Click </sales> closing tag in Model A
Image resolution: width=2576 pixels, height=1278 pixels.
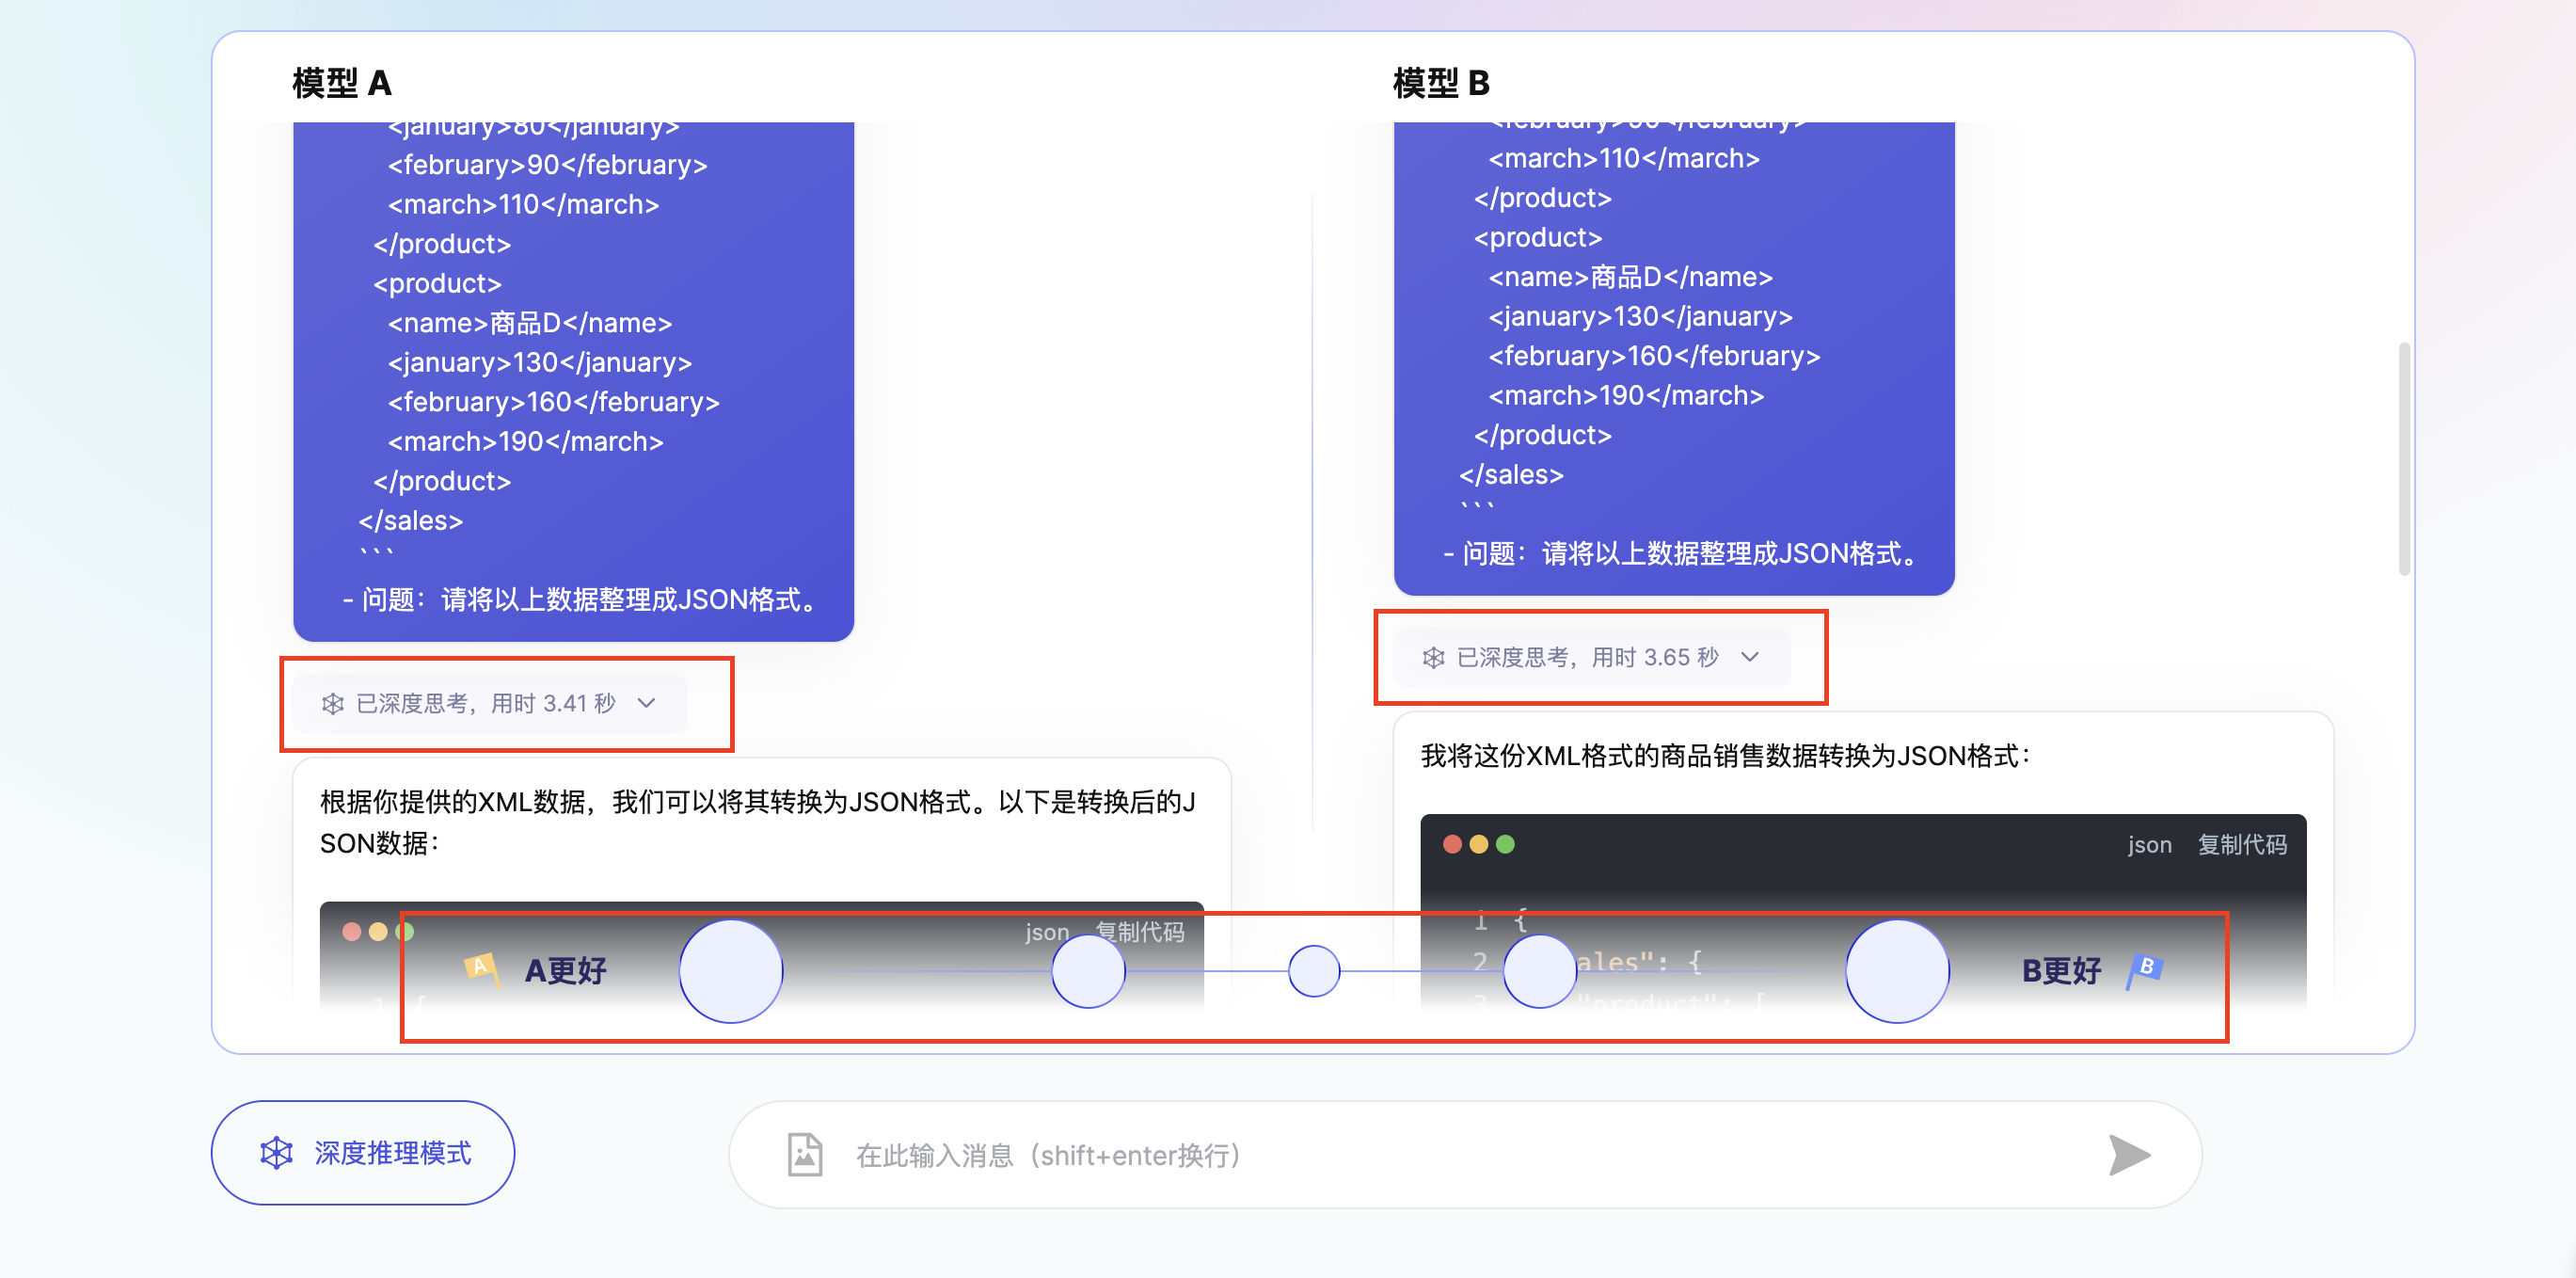tap(411, 521)
